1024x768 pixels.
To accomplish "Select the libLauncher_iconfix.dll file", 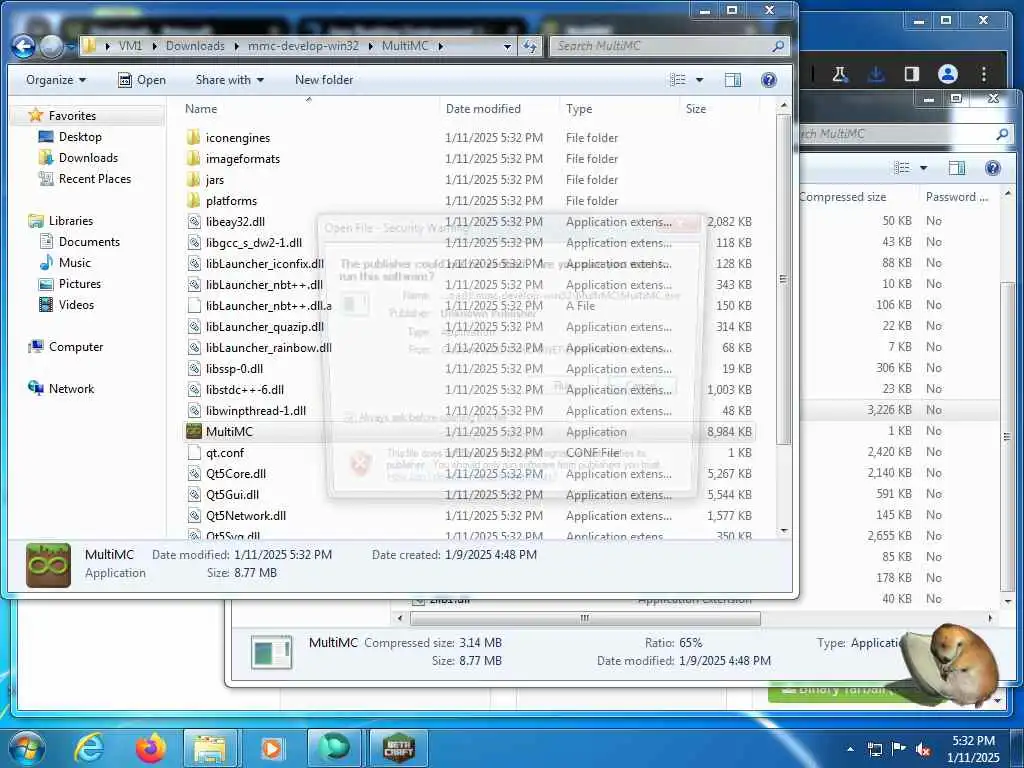I will (264, 263).
